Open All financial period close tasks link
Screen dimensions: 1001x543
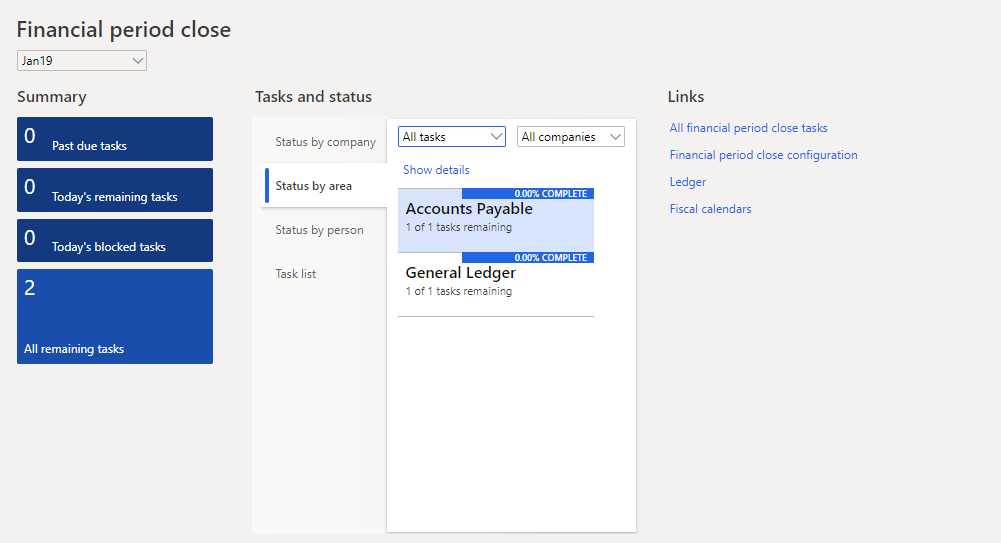coord(748,128)
